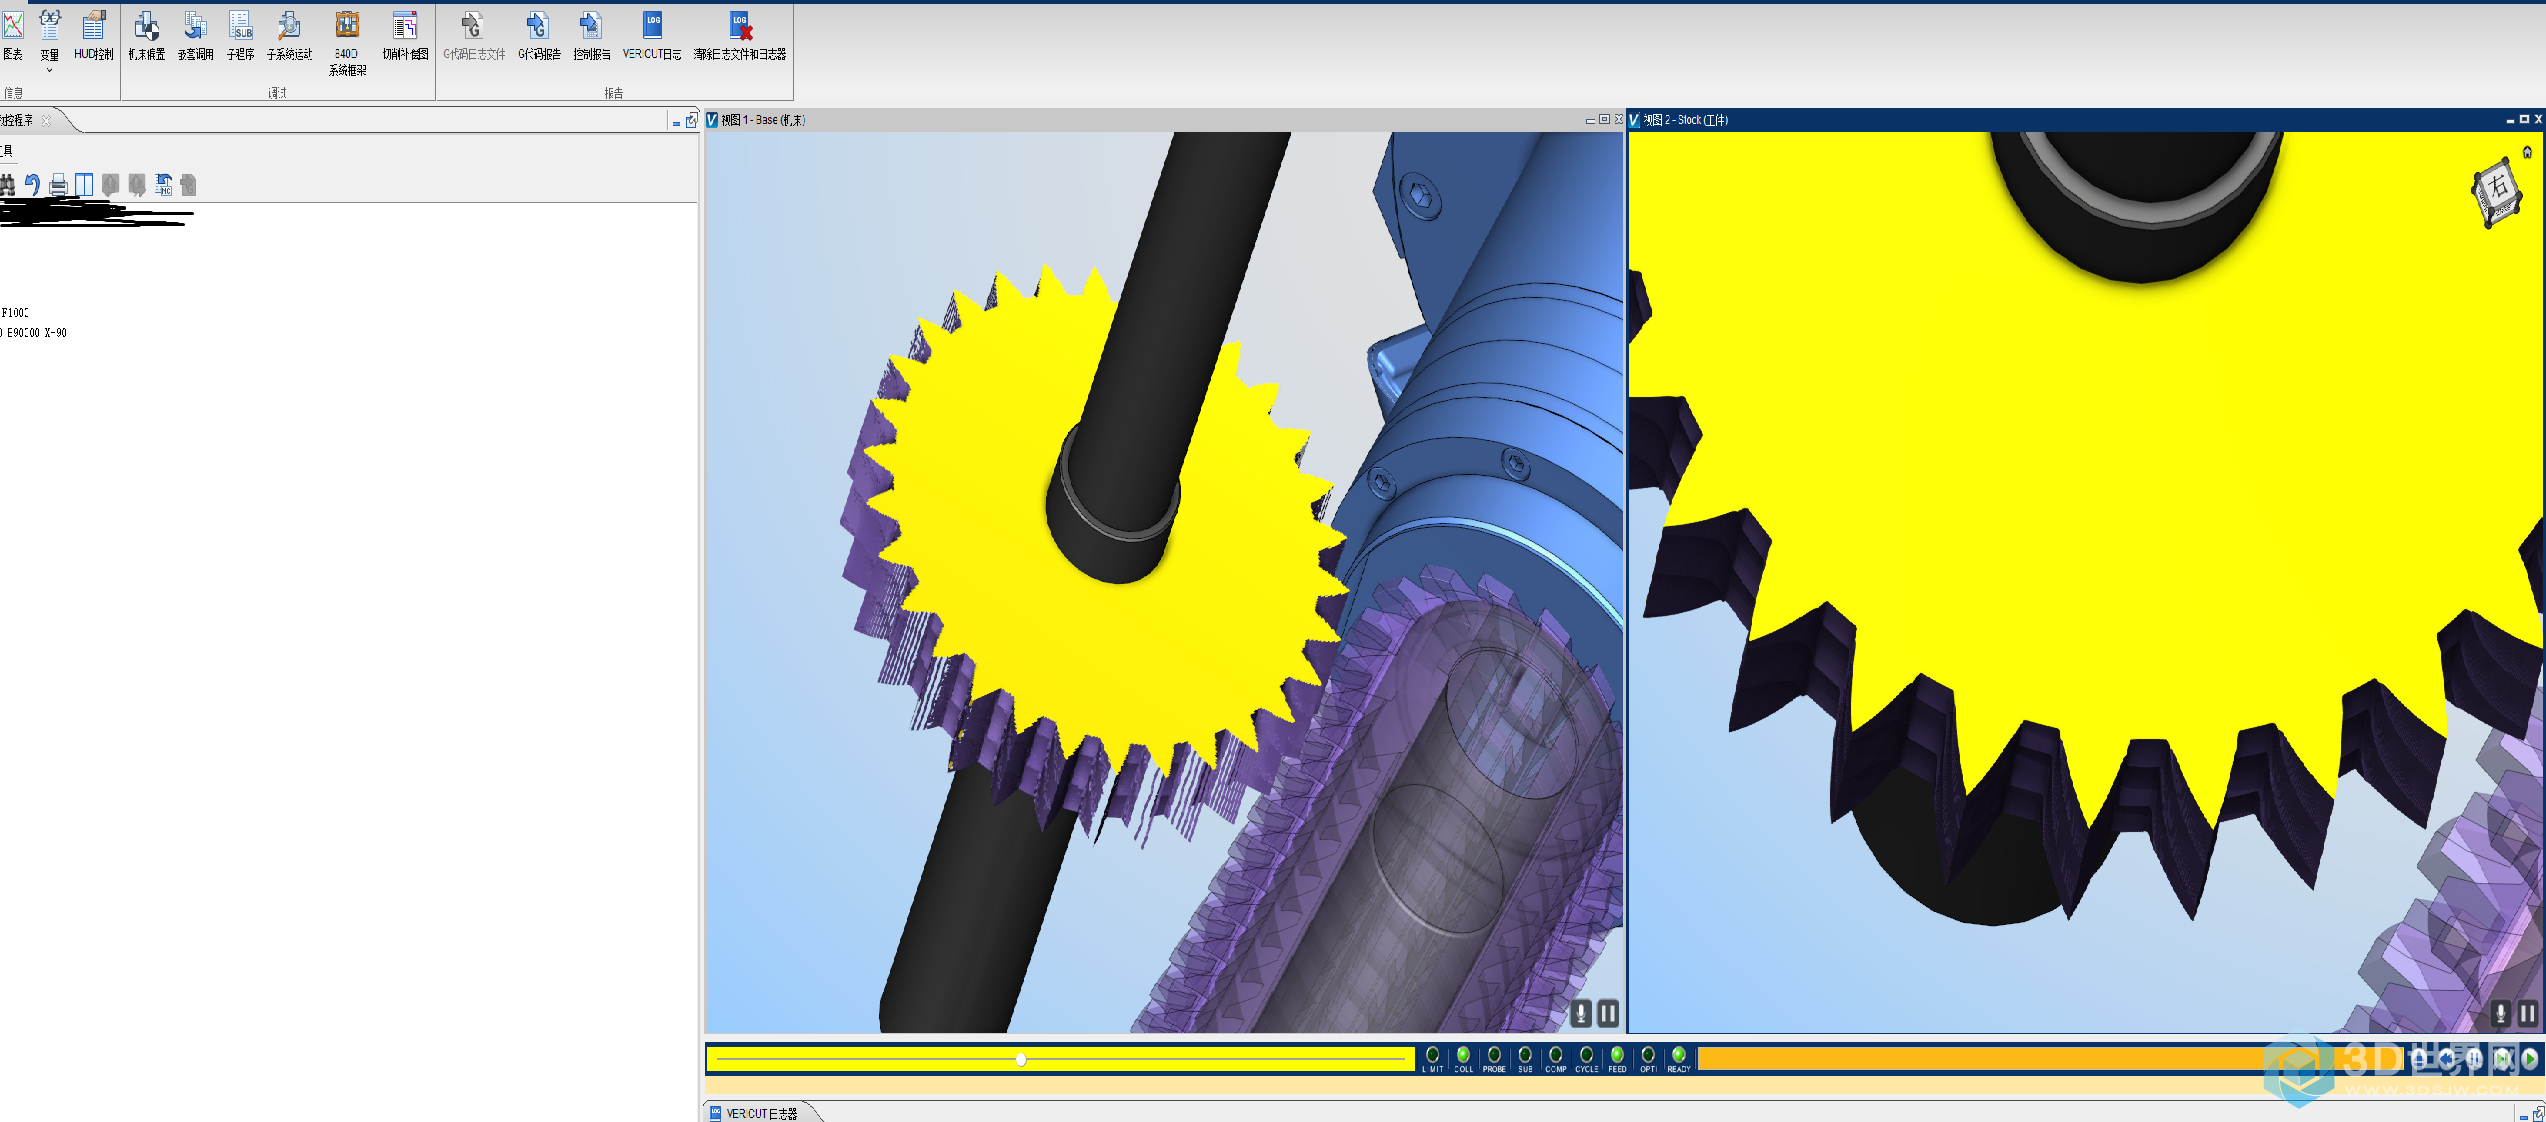Open the VERICUT日志 log
2546x1122 pixels.
click(652, 34)
